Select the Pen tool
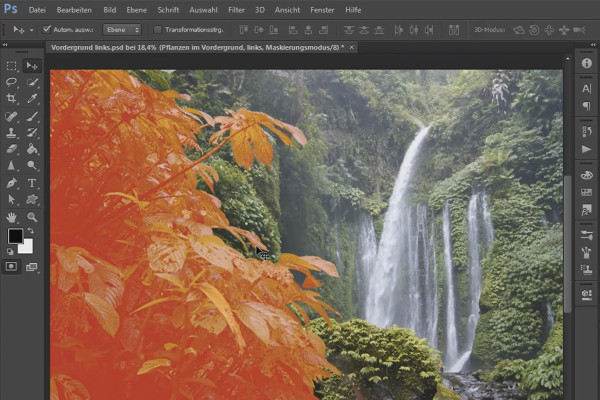 11,183
